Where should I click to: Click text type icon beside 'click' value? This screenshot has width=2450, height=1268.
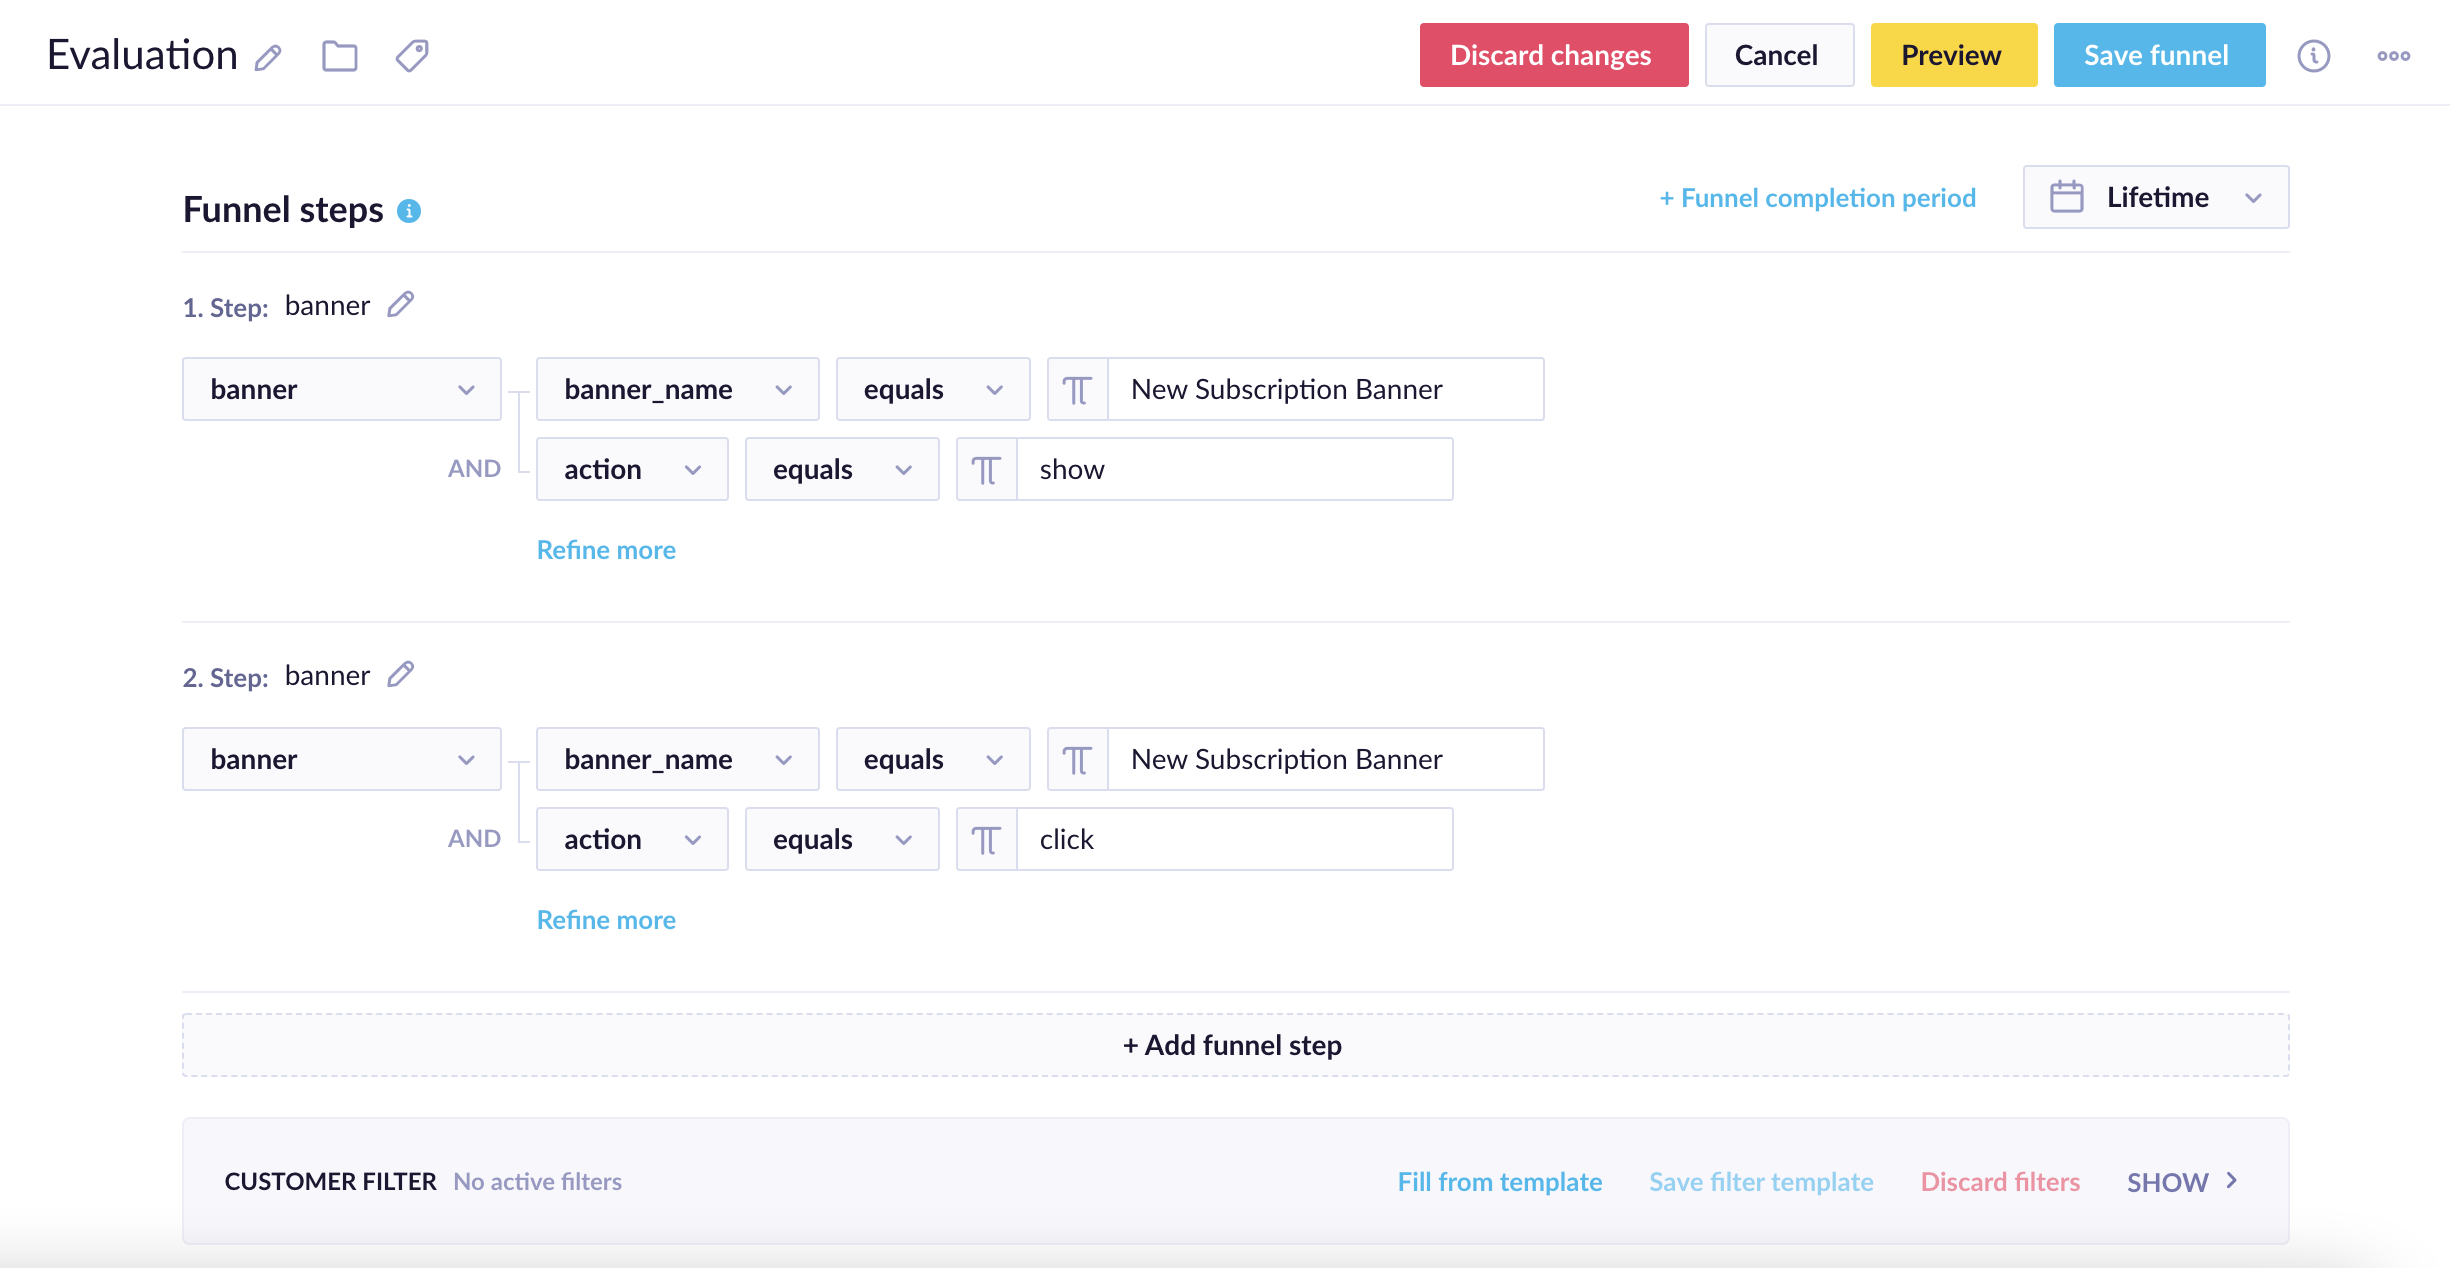click(986, 840)
